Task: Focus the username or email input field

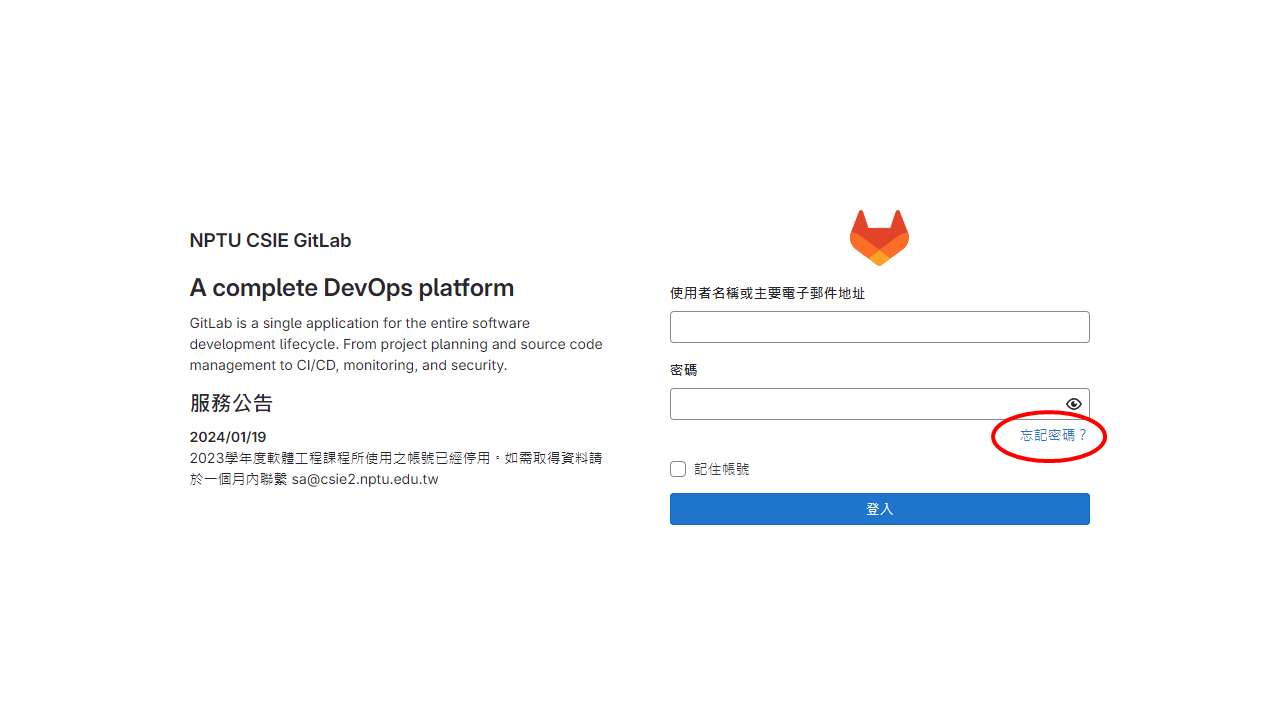Action: [x=879, y=327]
